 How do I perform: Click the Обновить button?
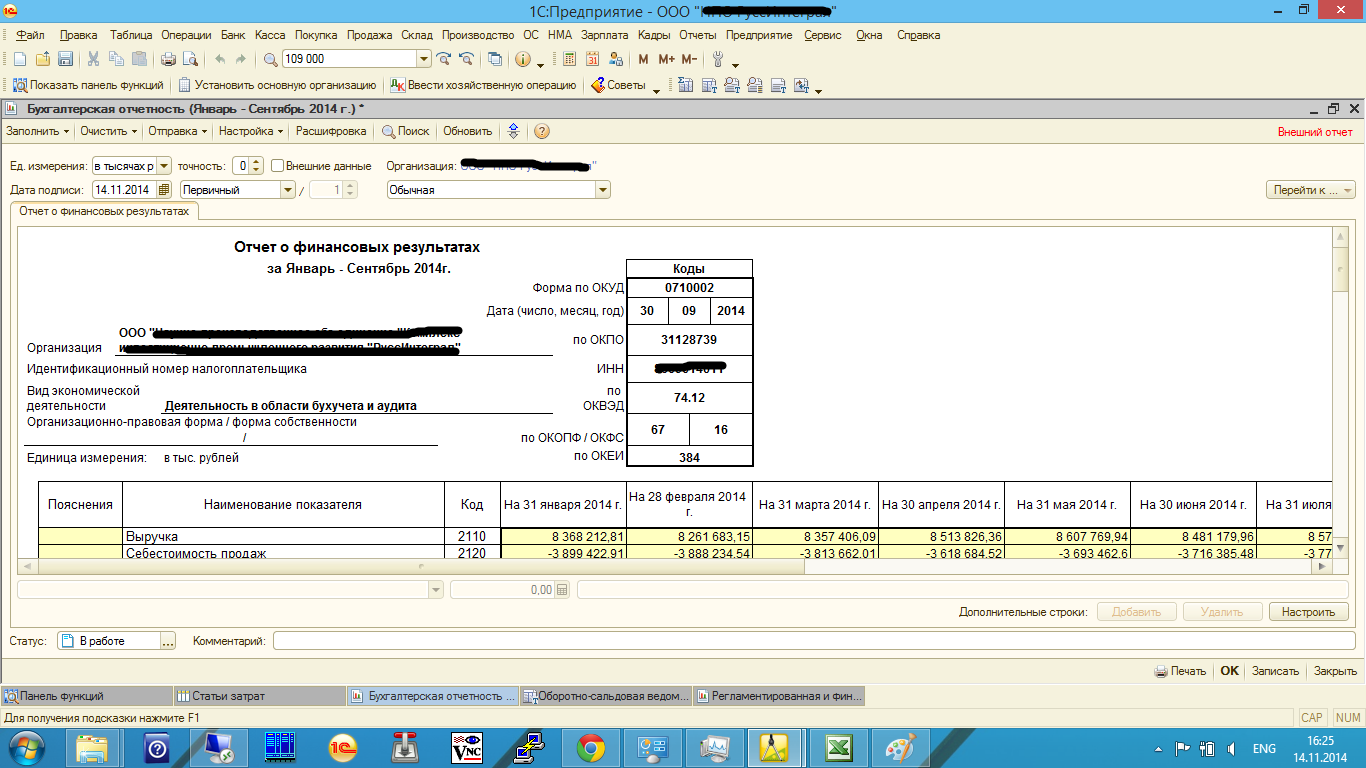tap(468, 131)
